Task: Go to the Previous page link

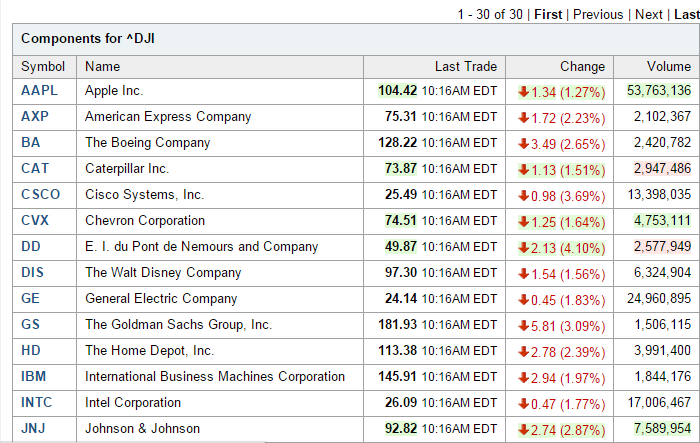Action: [598, 14]
